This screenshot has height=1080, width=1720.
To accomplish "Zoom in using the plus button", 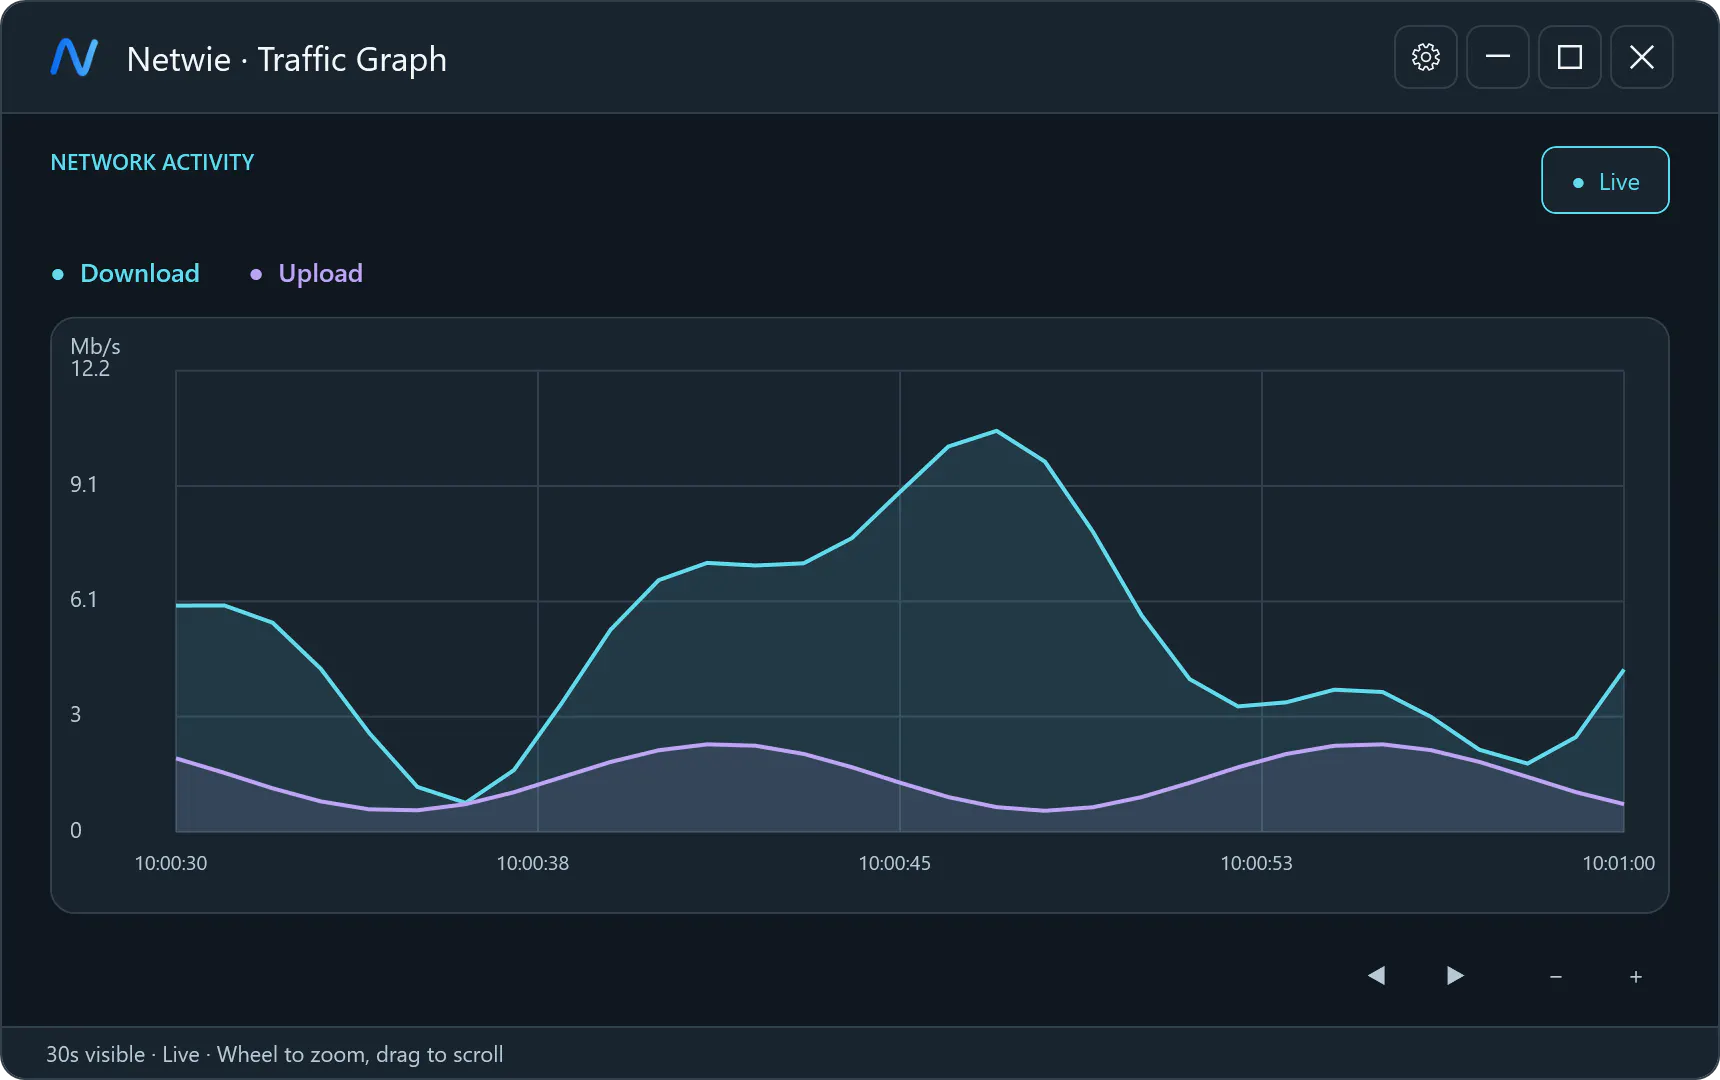I will 1636,976.
